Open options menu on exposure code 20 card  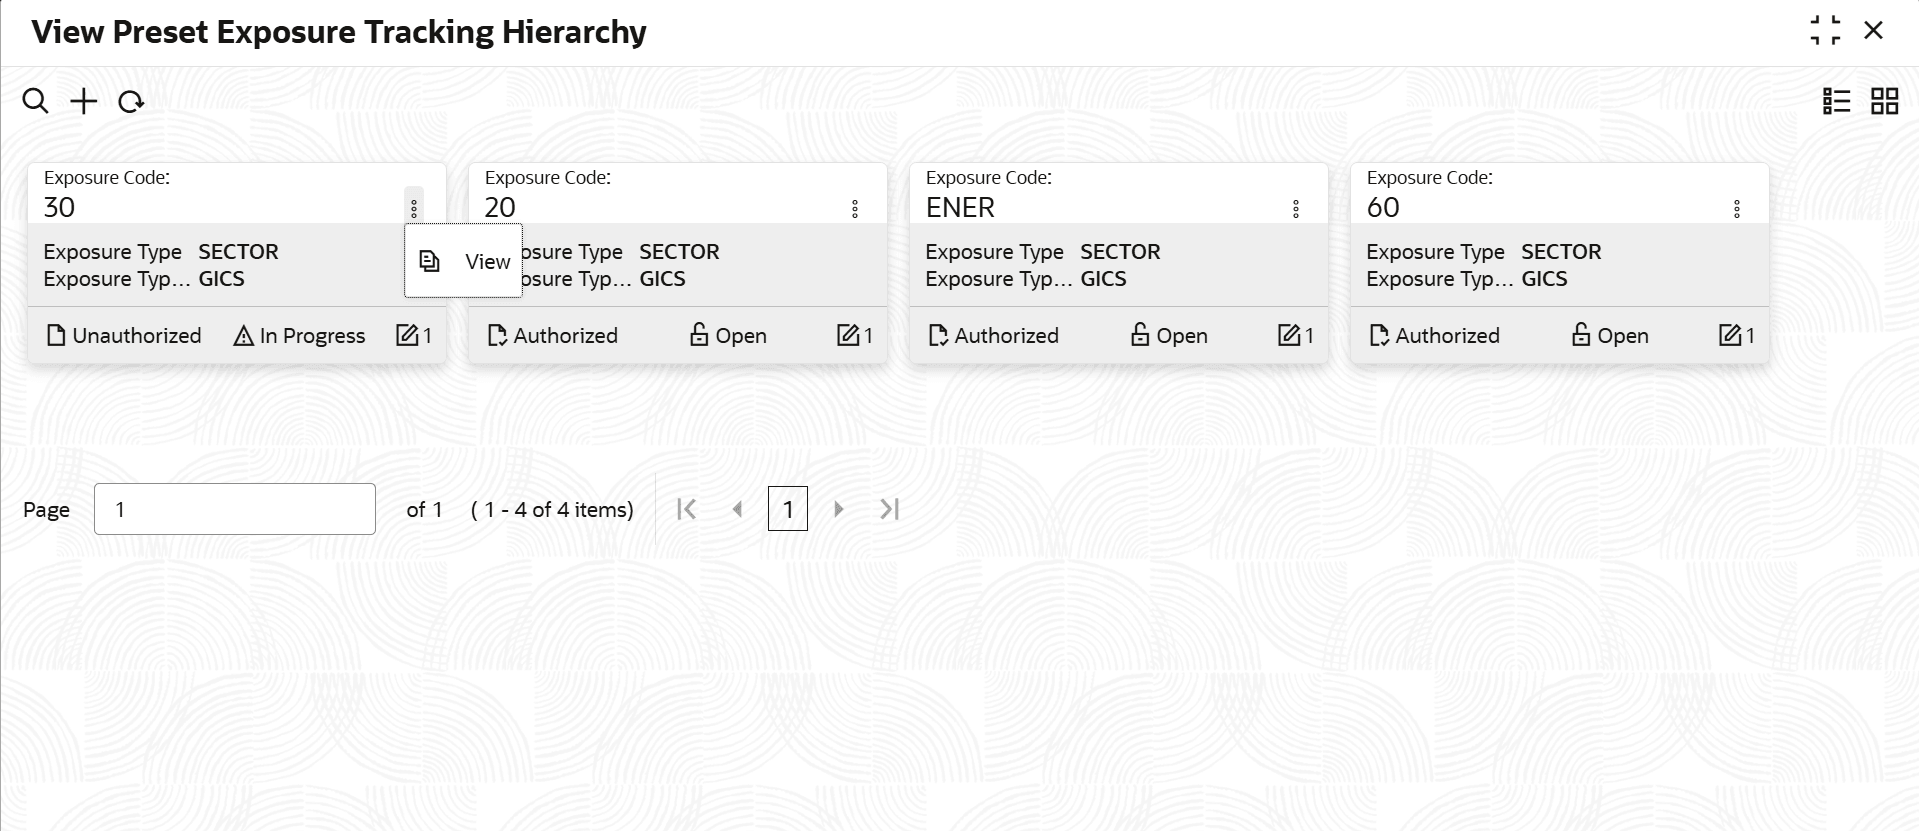(x=855, y=208)
